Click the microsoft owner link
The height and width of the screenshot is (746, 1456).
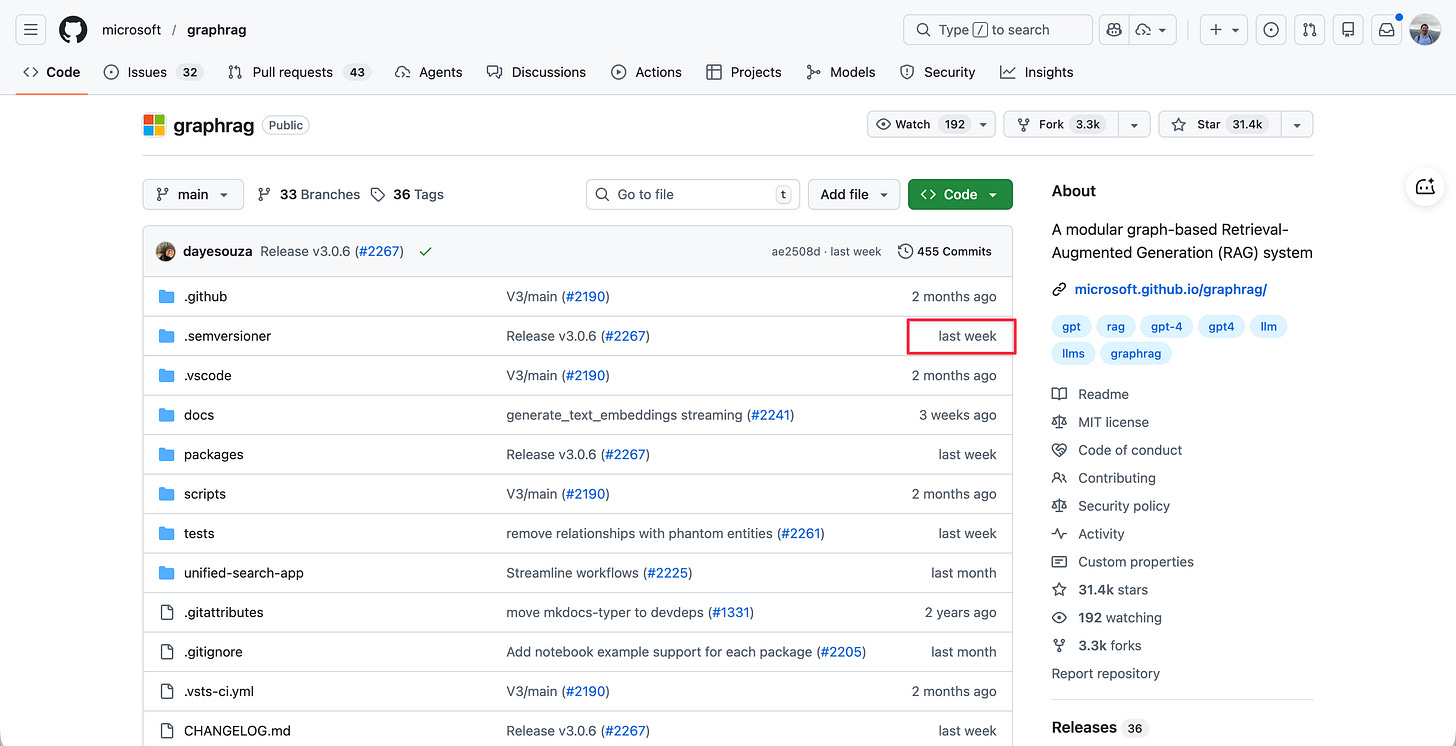pyautogui.click(x=131, y=30)
